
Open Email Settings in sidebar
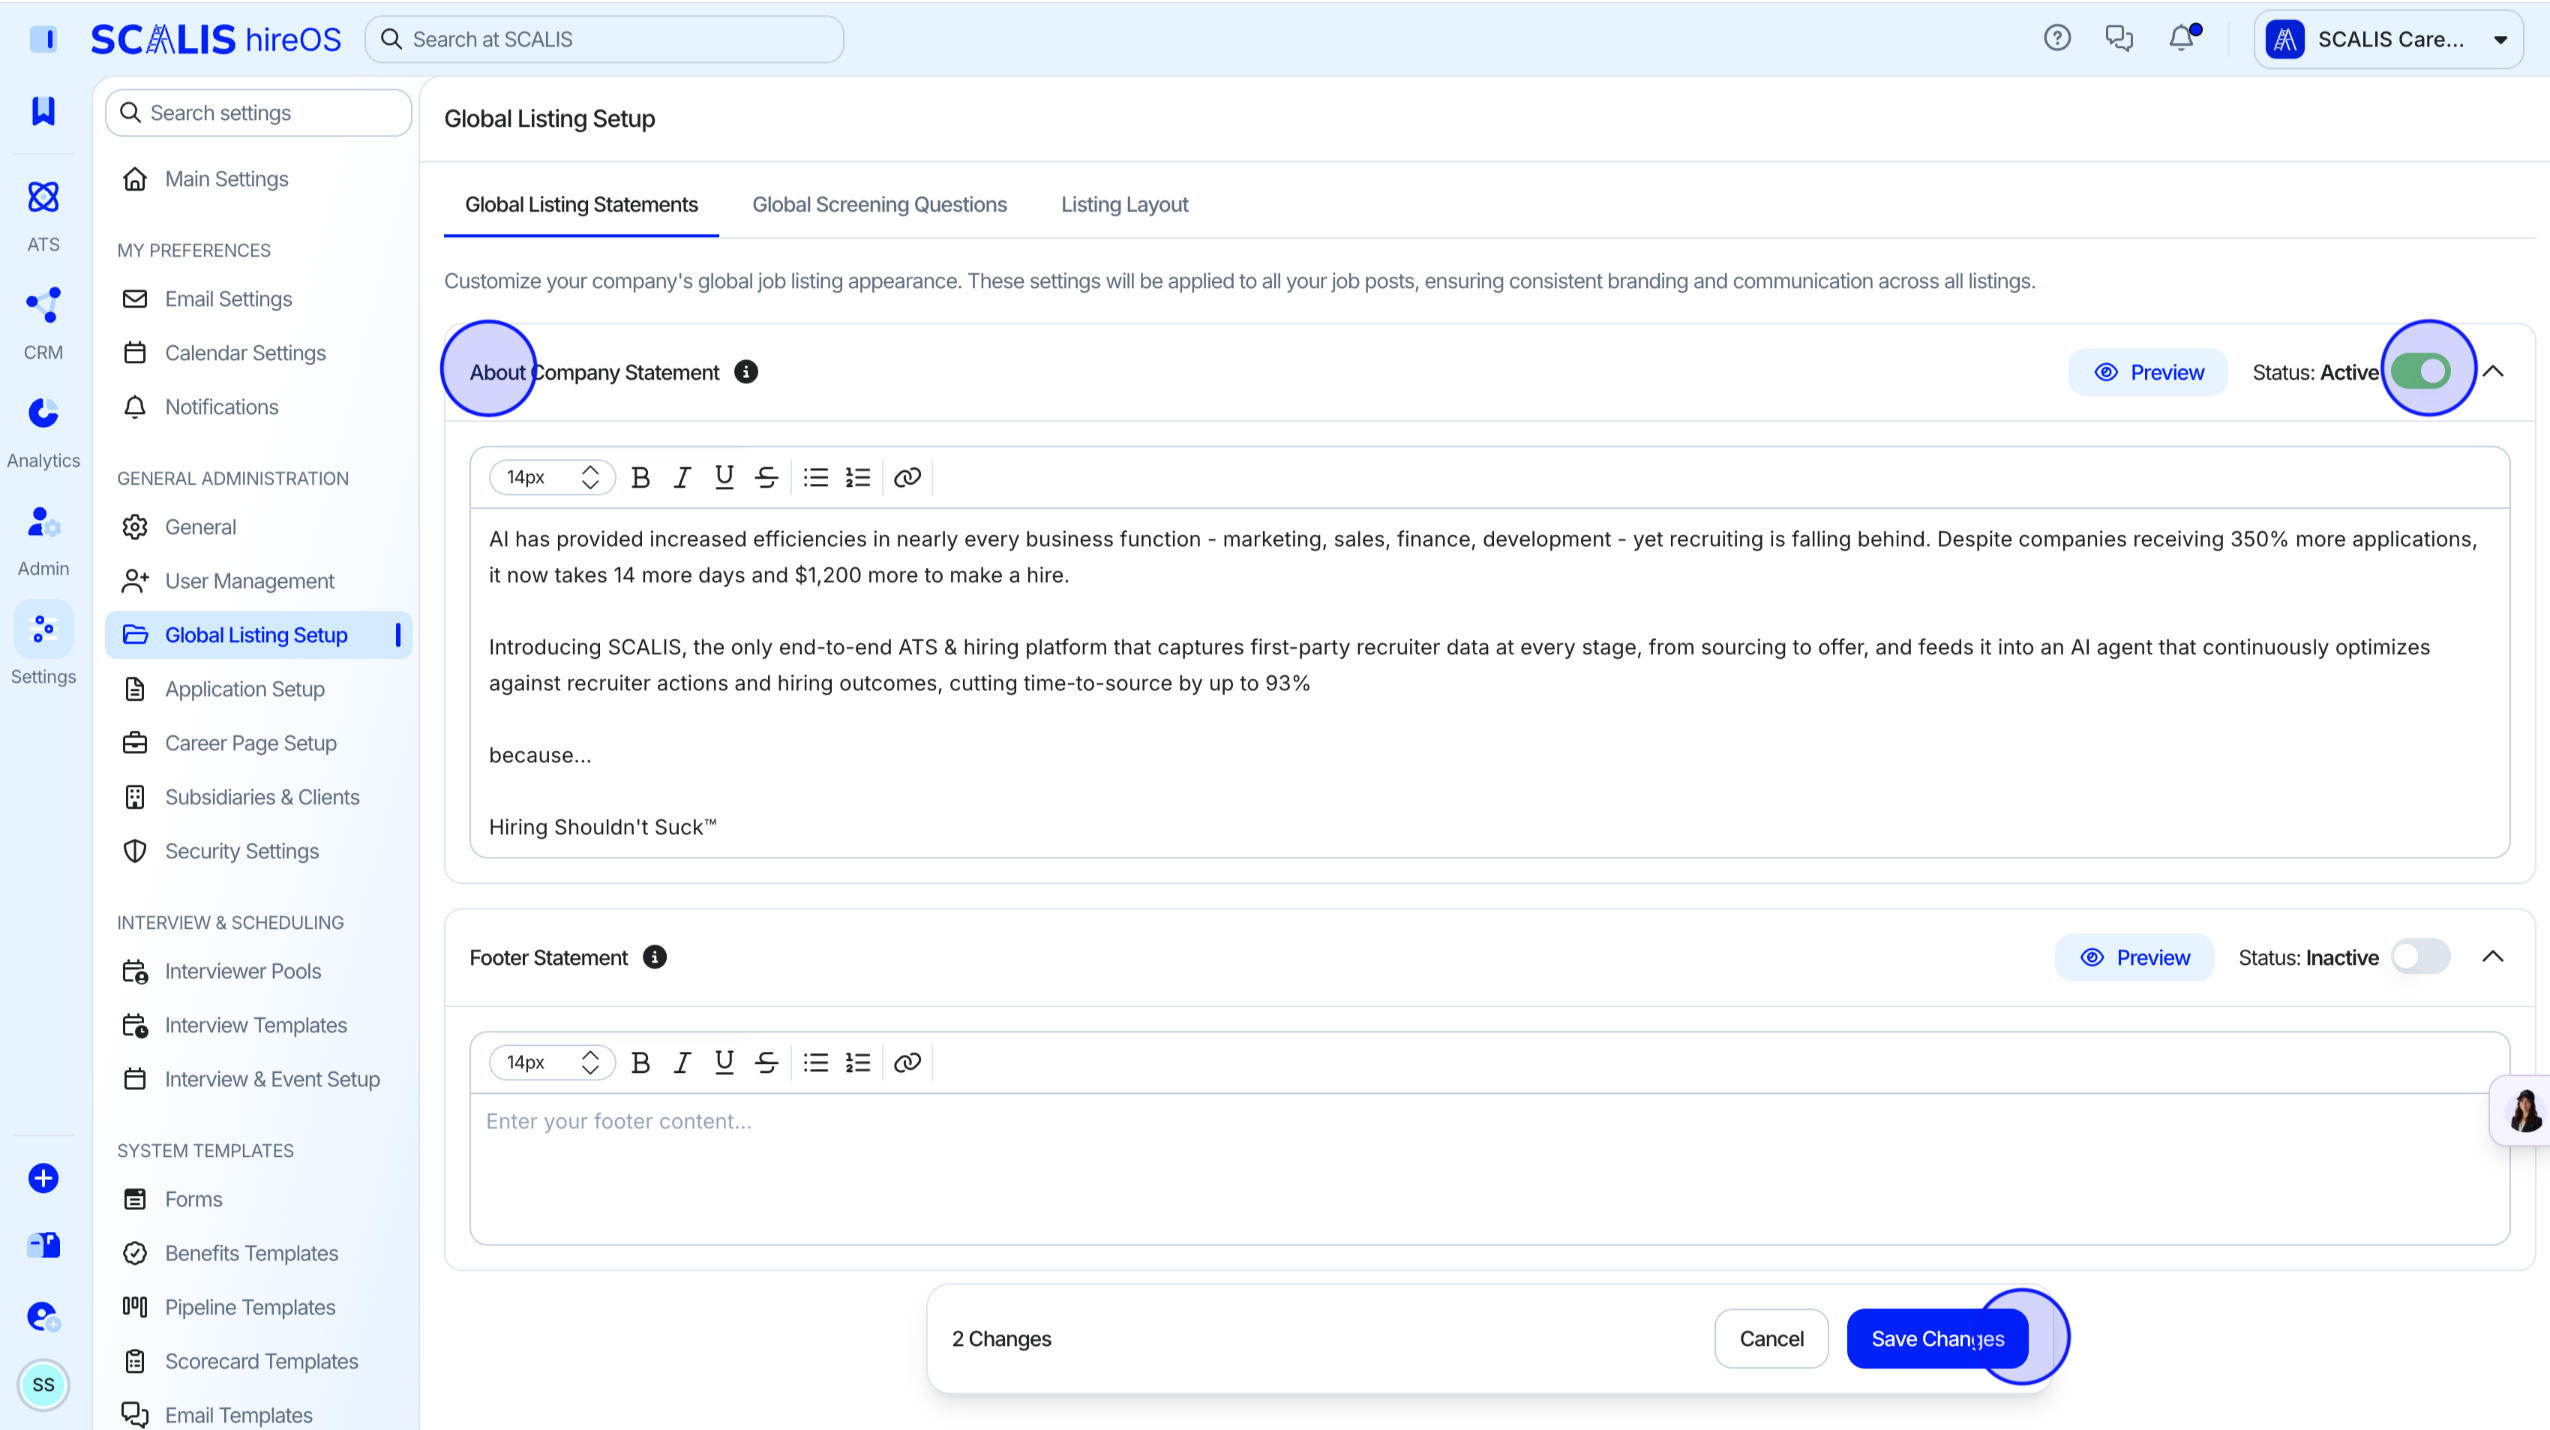tap(258, 299)
